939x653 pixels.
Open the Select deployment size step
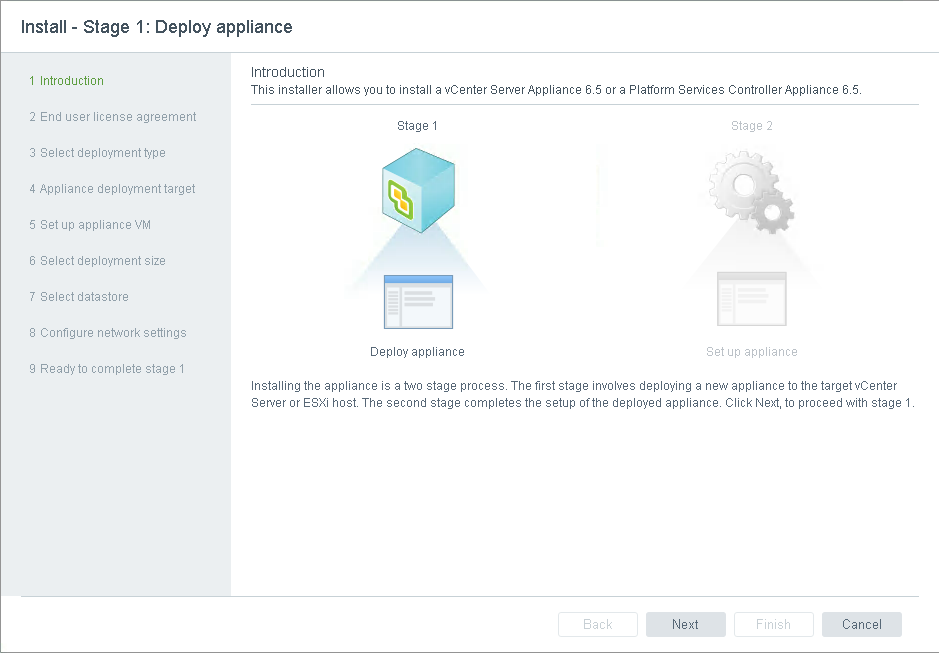[97, 261]
